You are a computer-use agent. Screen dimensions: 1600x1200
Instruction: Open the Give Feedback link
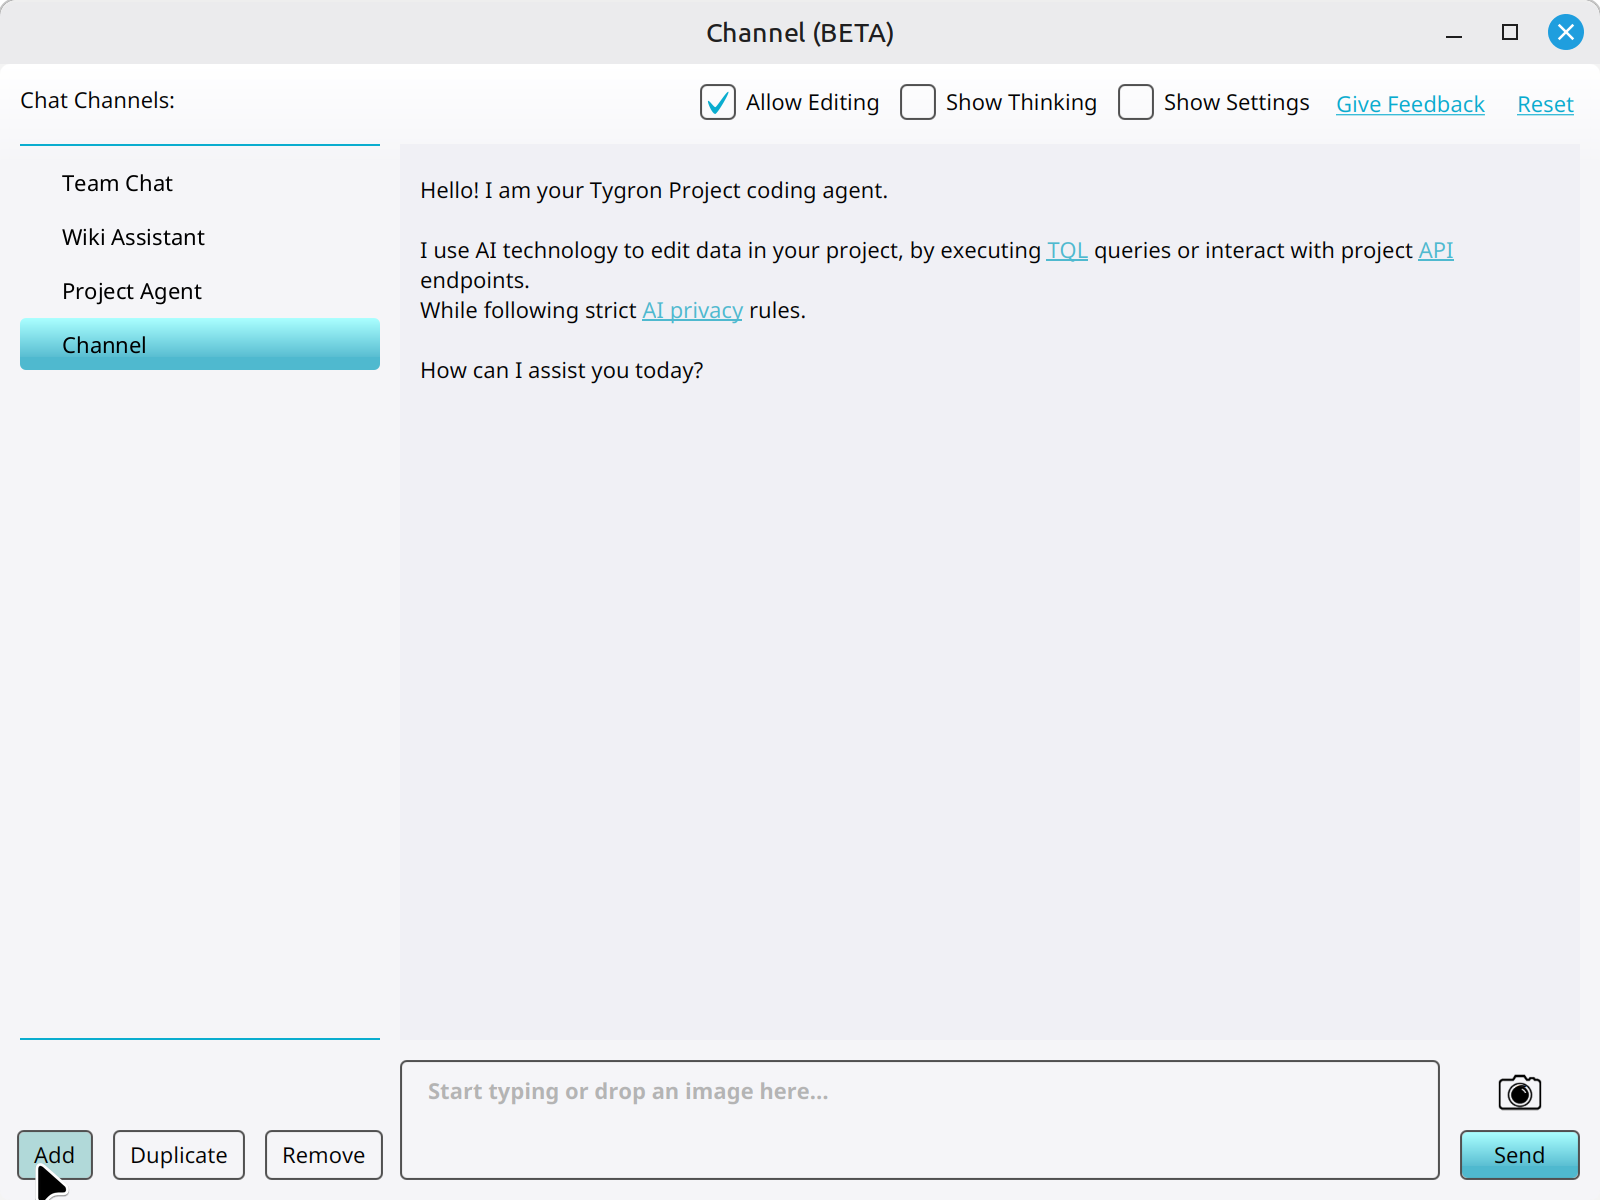click(x=1410, y=104)
